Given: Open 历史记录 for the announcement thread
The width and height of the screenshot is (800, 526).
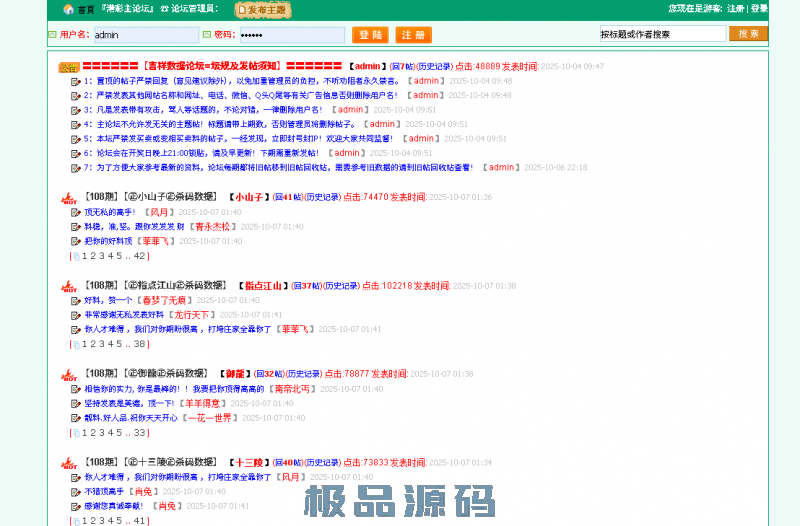Looking at the screenshot, I should (435, 66).
